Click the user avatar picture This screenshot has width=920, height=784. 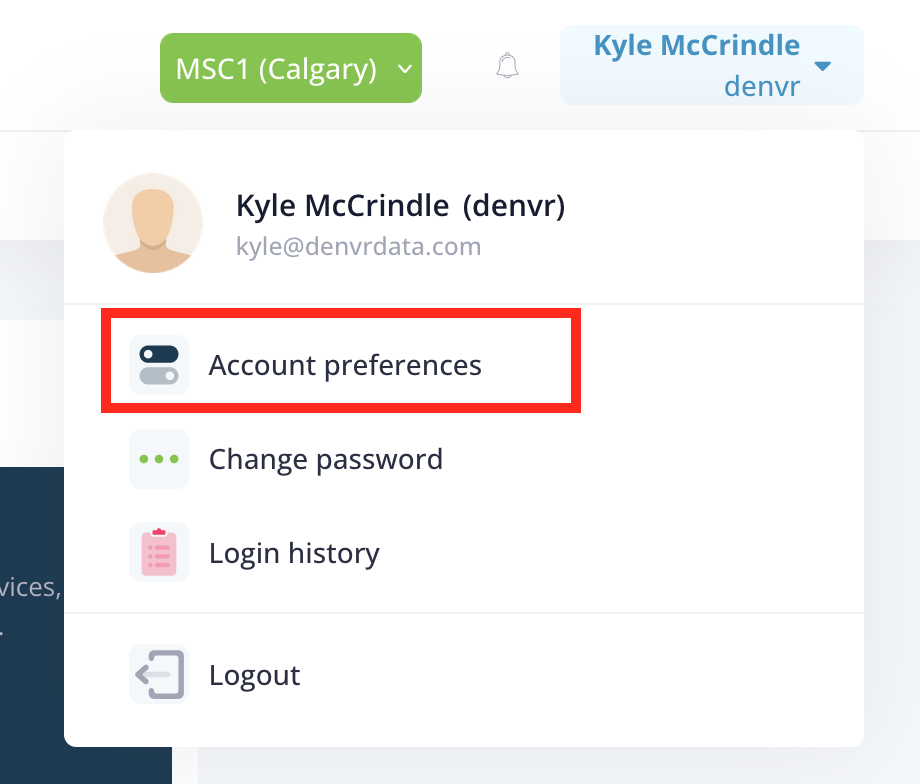(x=153, y=223)
